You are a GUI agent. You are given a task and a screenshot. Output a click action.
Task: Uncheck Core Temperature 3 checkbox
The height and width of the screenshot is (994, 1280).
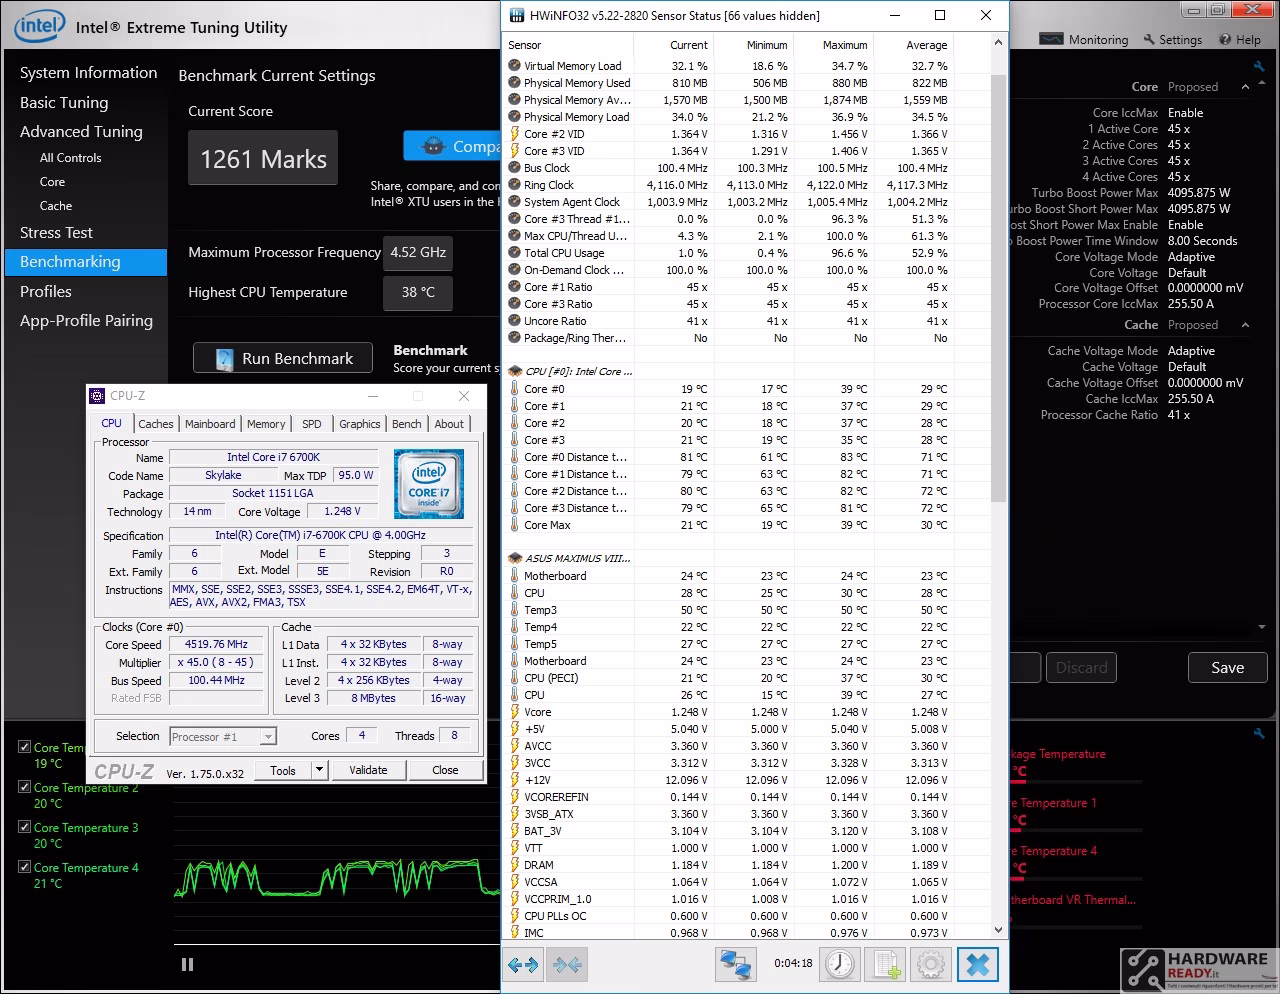tap(25, 827)
